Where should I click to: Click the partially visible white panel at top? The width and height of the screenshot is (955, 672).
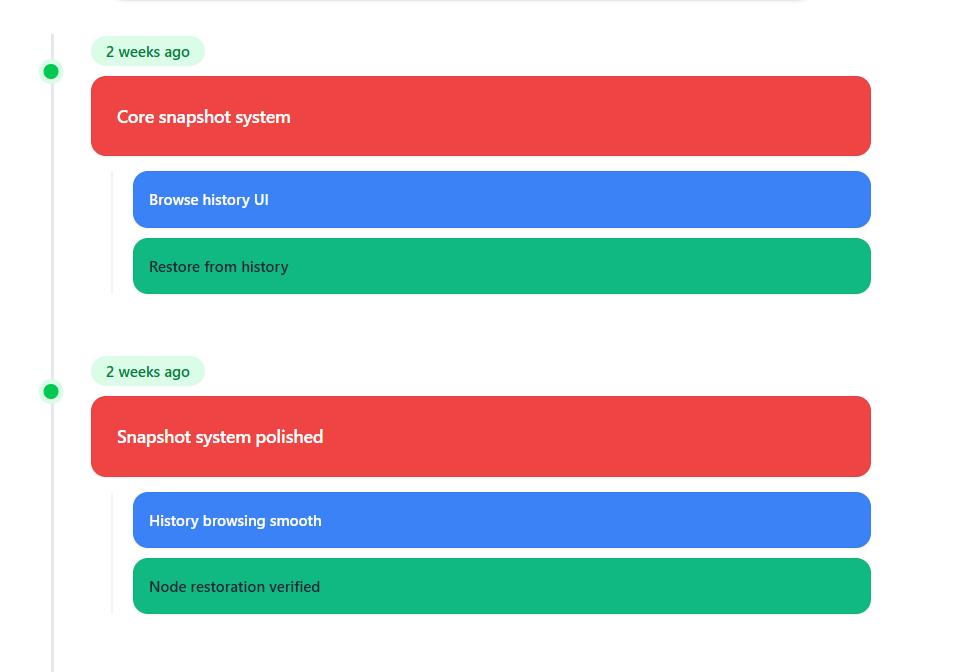pos(460,2)
